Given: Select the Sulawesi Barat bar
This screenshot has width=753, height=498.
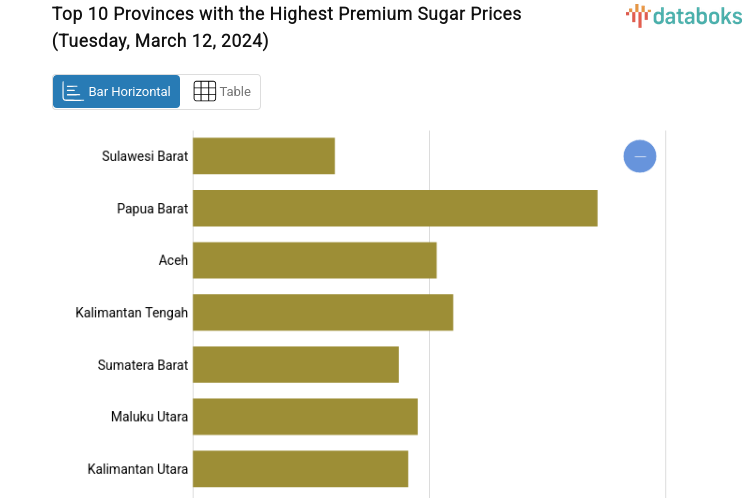Looking at the screenshot, I should click(264, 156).
